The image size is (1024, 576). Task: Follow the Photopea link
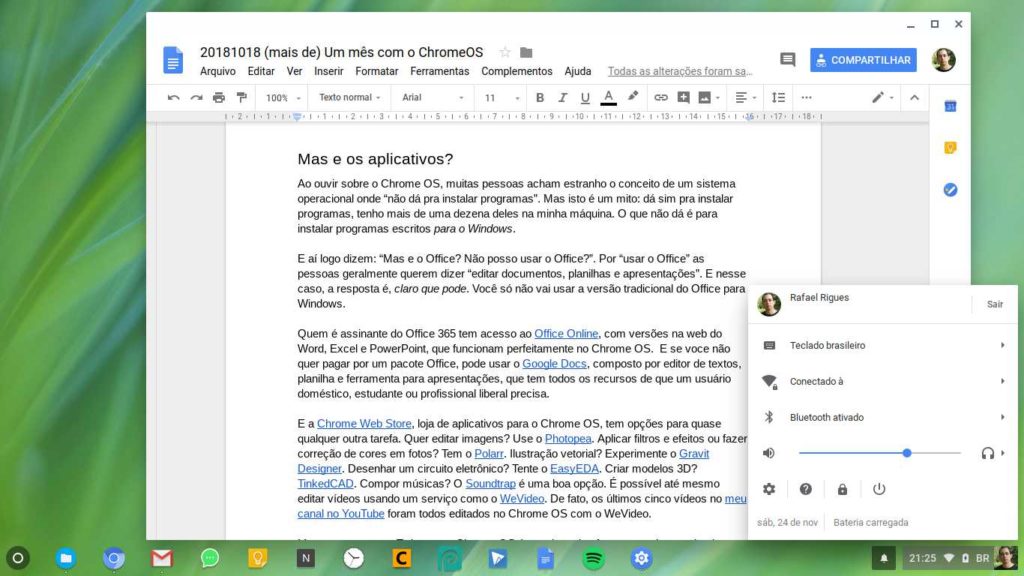(x=568, y=439)
